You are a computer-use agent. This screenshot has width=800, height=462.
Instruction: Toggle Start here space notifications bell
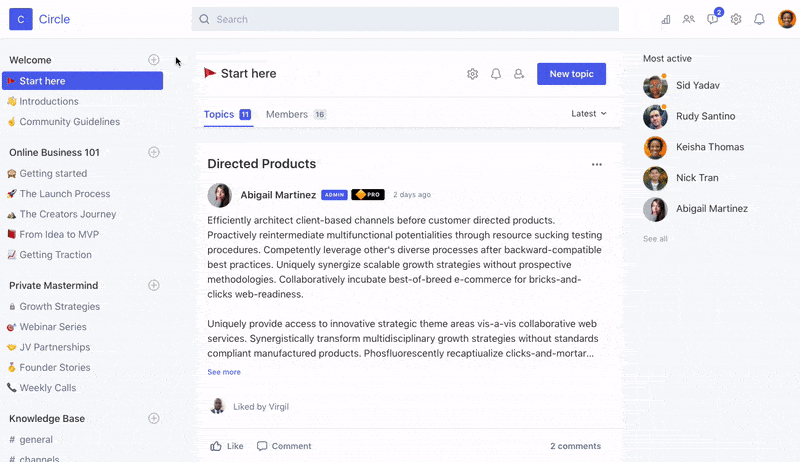(496, 74)
